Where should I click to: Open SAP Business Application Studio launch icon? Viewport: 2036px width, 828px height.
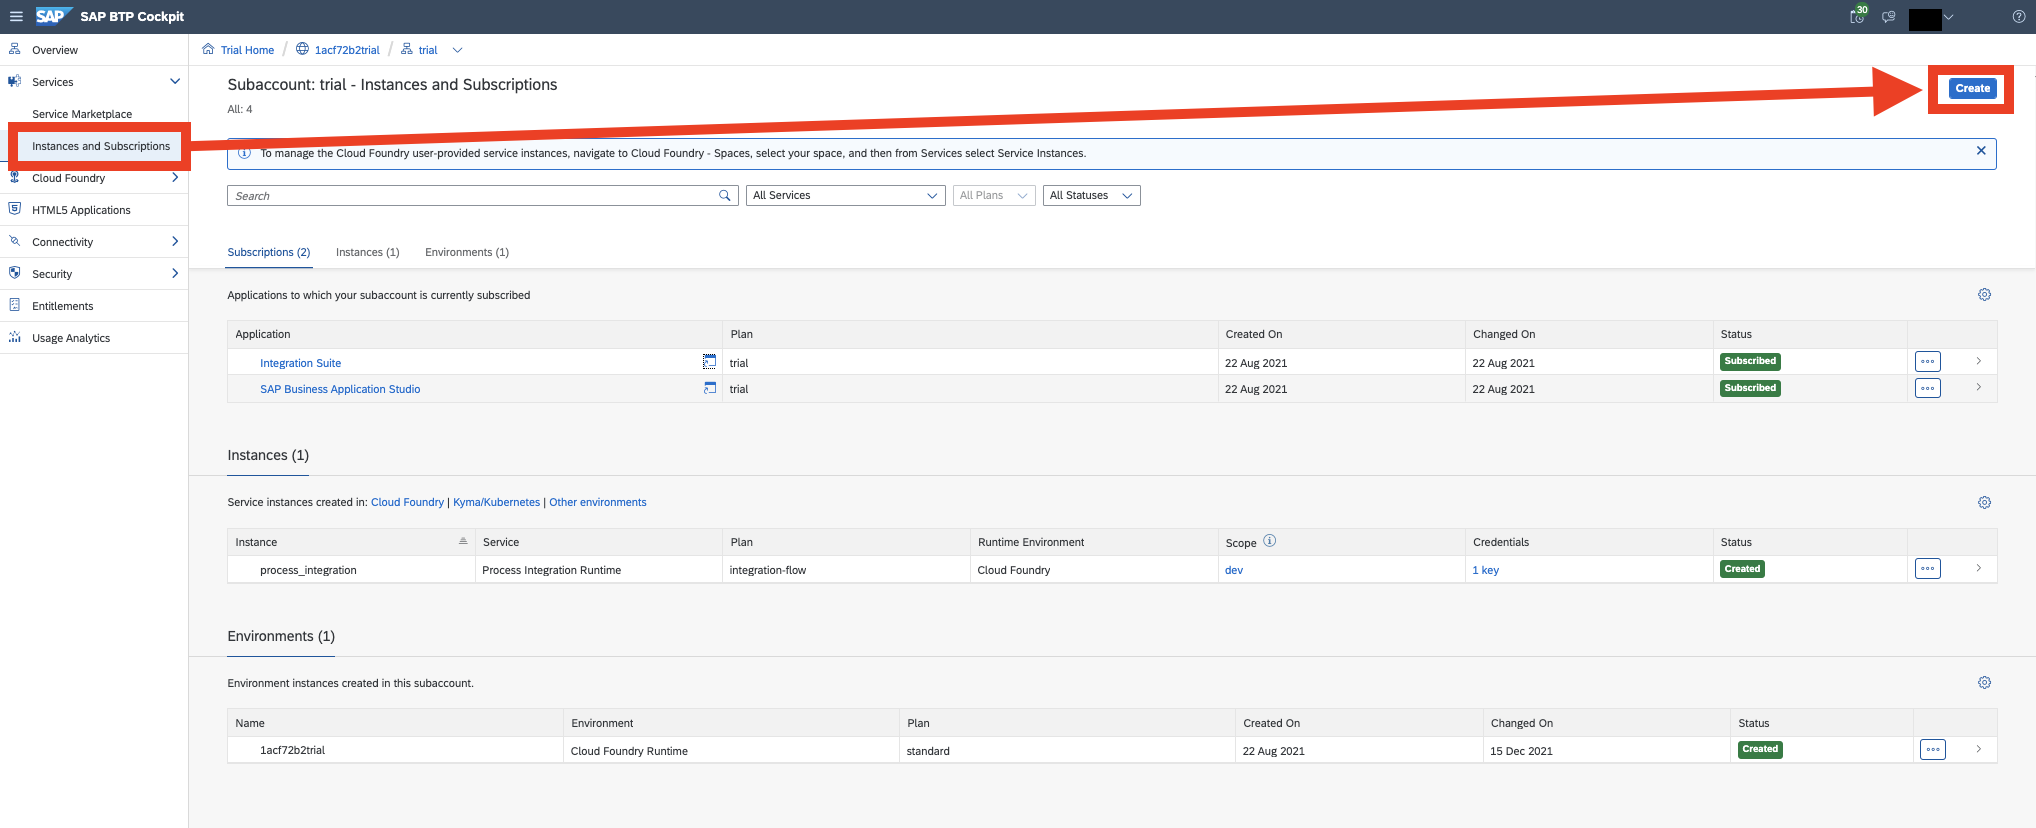(709, 388)
